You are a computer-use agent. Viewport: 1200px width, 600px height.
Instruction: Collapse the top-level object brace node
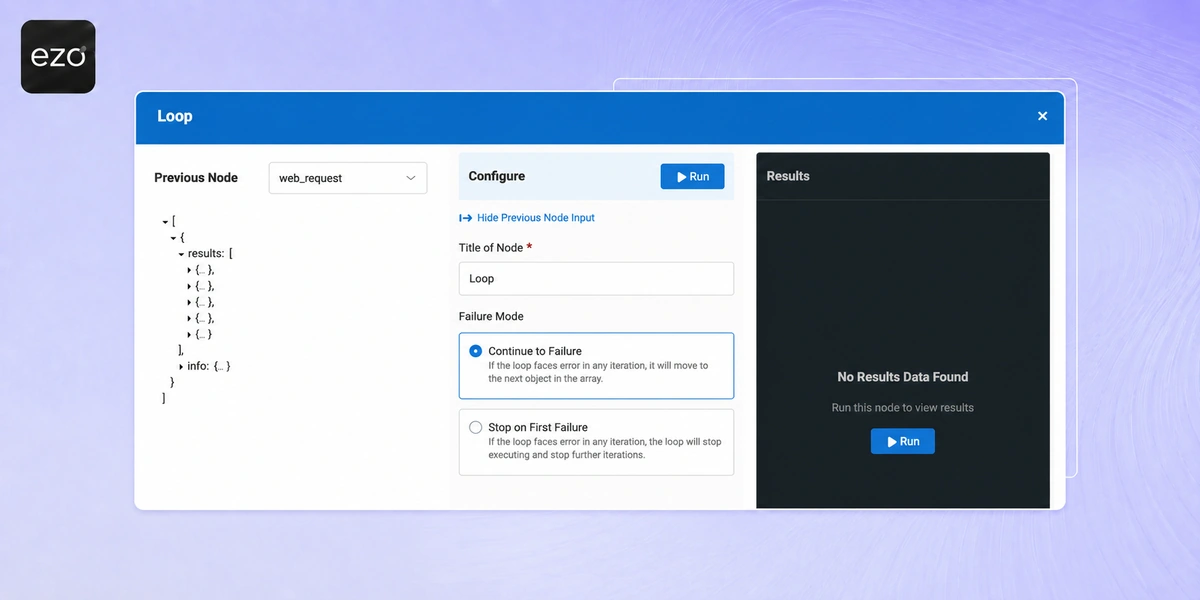click(x=173, y=238)
